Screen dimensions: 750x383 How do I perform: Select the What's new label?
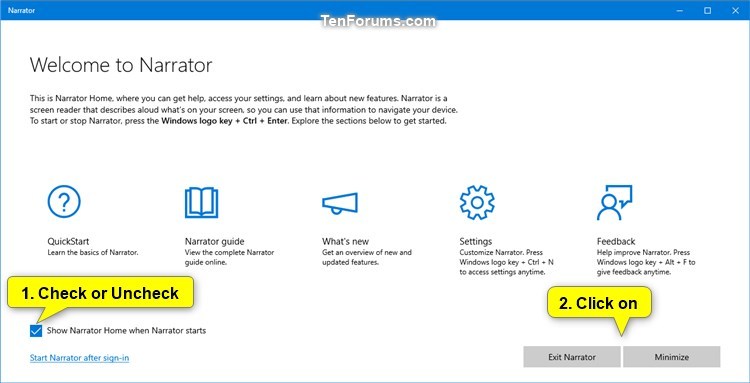coord(345,241)
